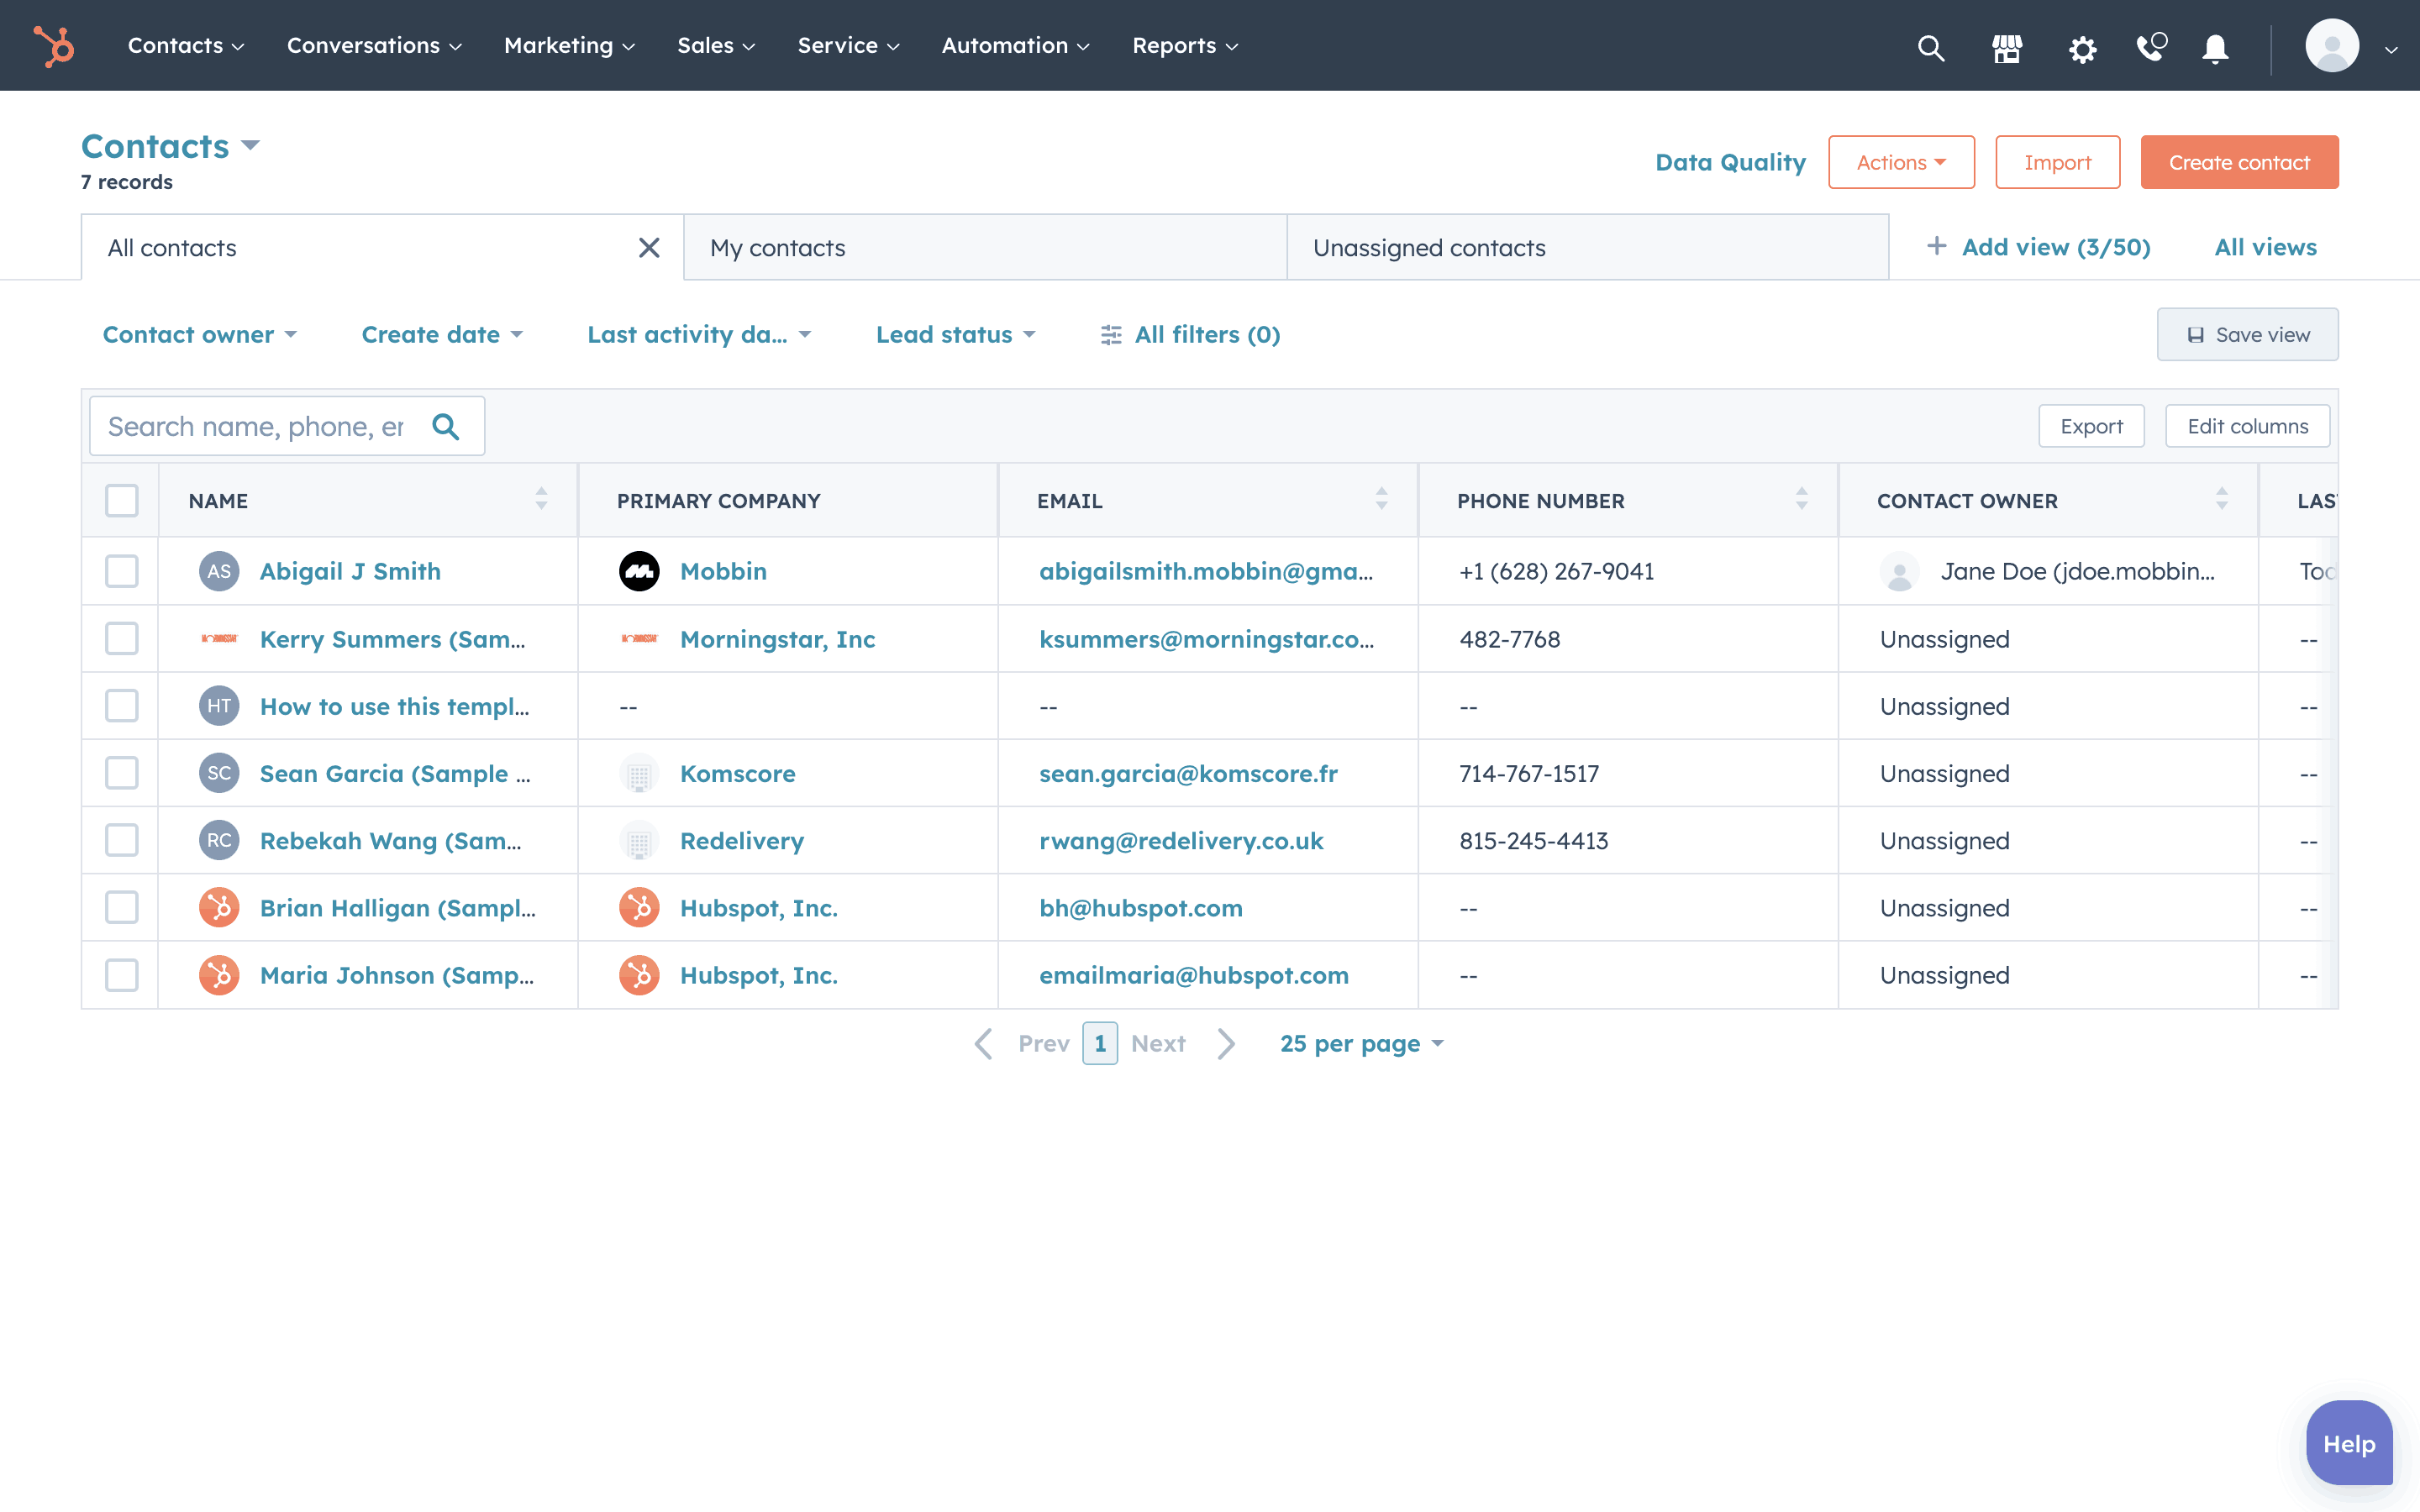Click the contacts search input field
The image size is (2420, 1512).
(x=256, y=427)
